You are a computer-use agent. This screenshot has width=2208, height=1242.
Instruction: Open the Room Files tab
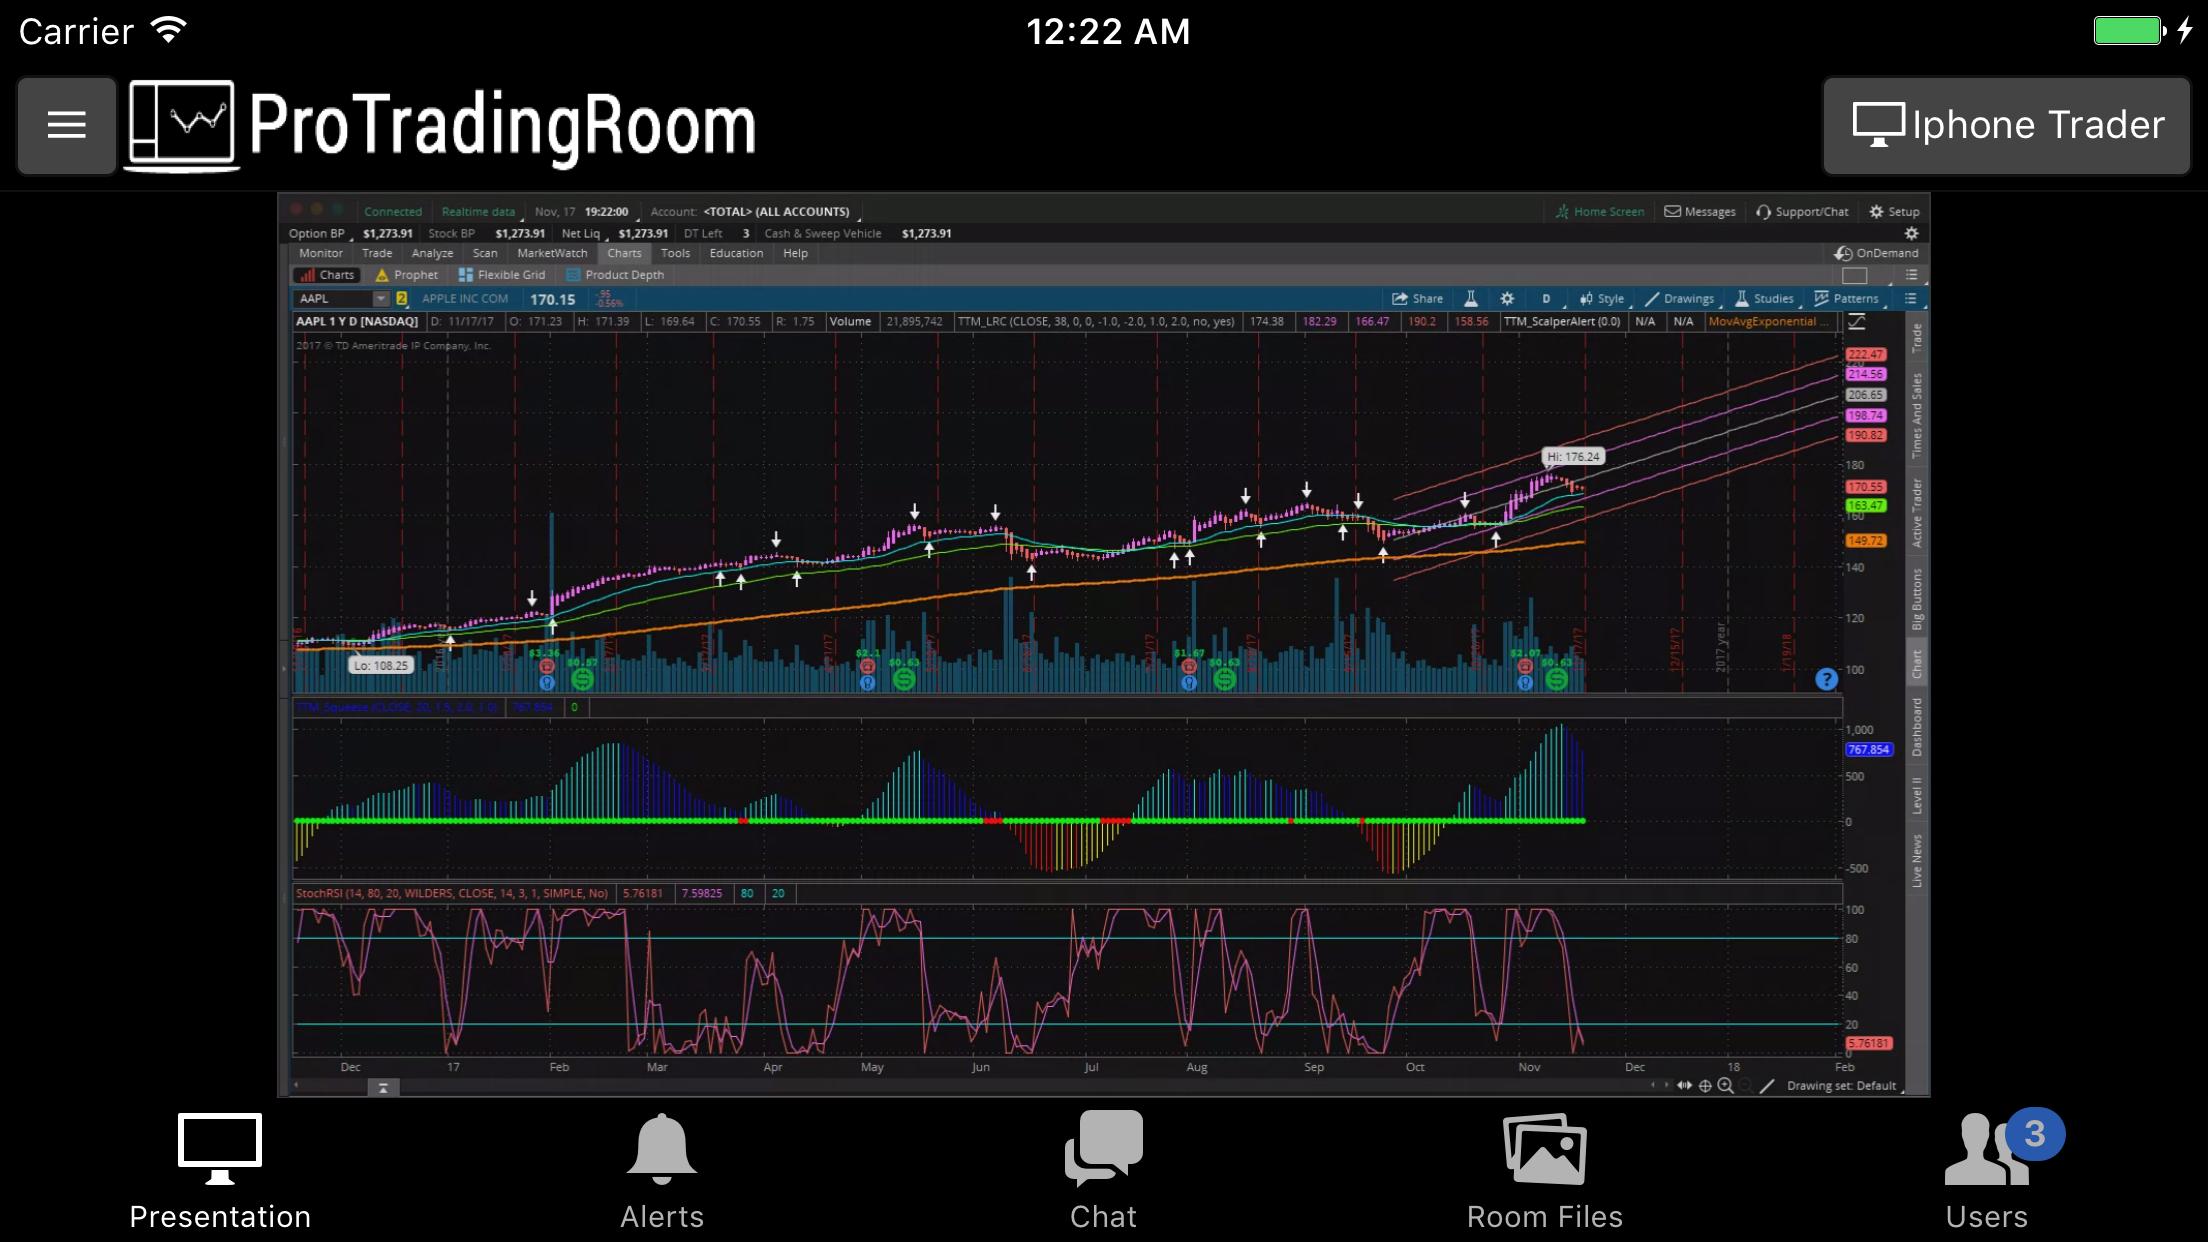[1545, 1172]
